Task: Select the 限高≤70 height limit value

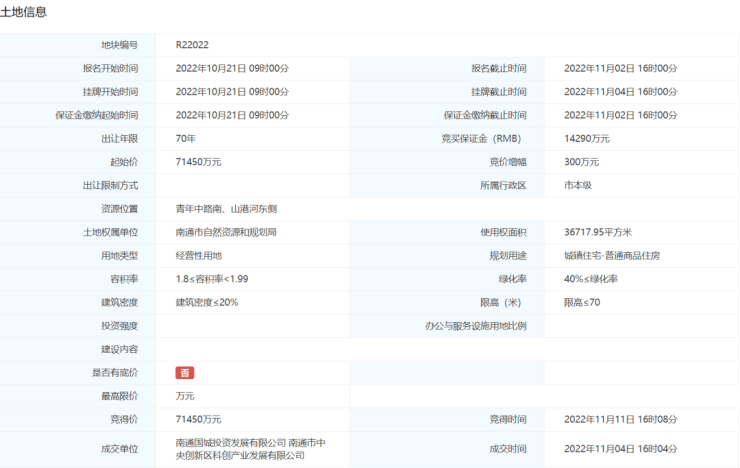Action: 582,302
